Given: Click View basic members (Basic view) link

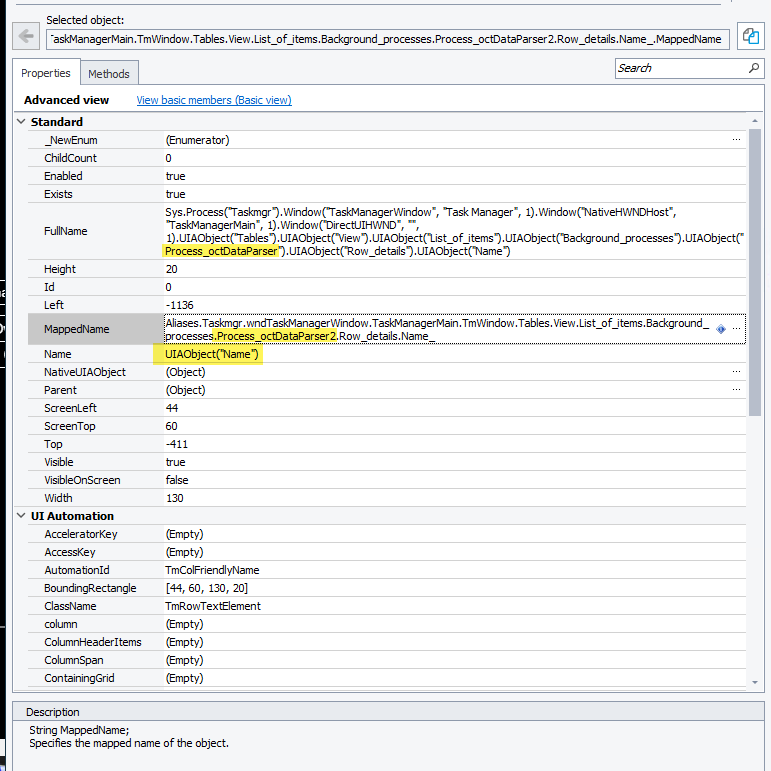Looking at the screenshot, I should tap(214, 100).
